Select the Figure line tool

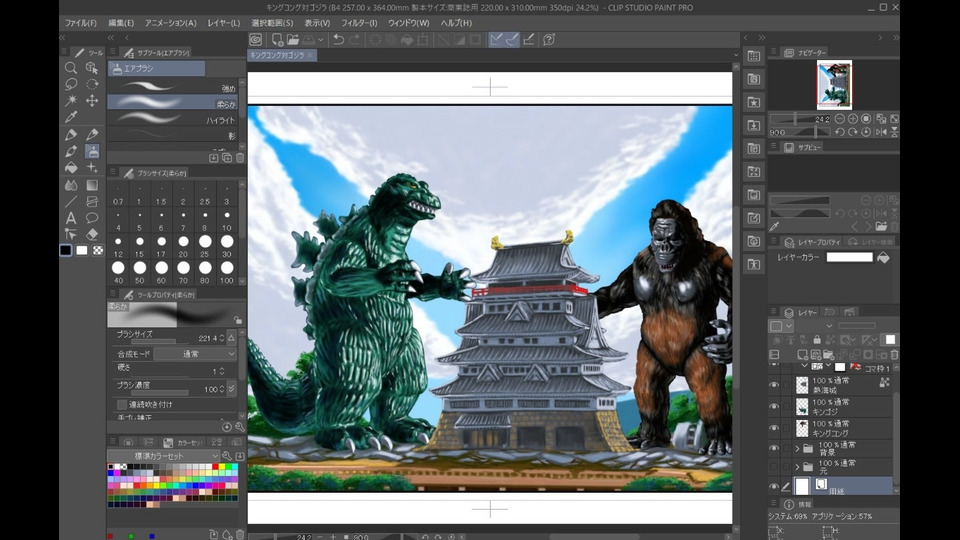[71, 201]
